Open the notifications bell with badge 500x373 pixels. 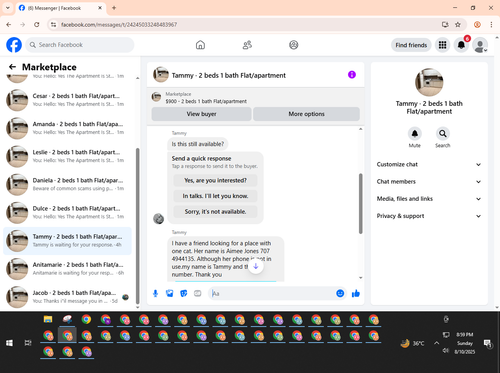click(461, 45)
